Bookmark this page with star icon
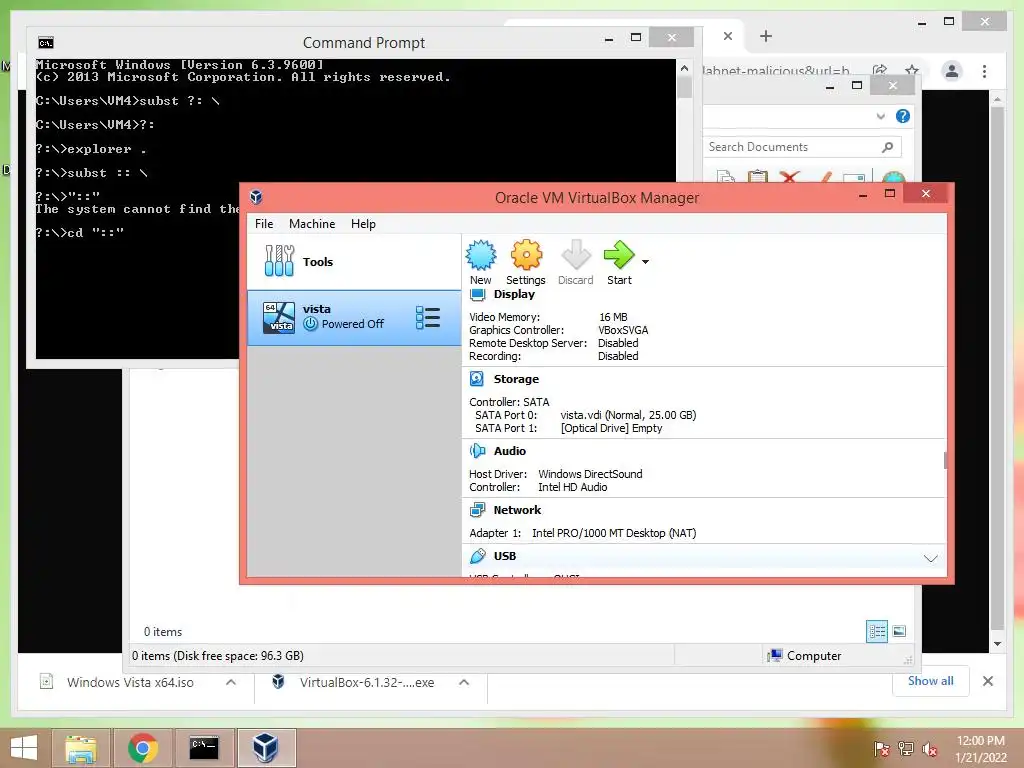Viewport: 1024px width, 768px height. point(912,71)
